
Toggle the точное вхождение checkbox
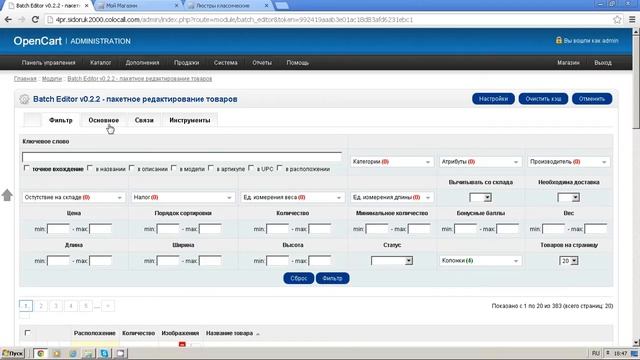[x=27, y=168]
